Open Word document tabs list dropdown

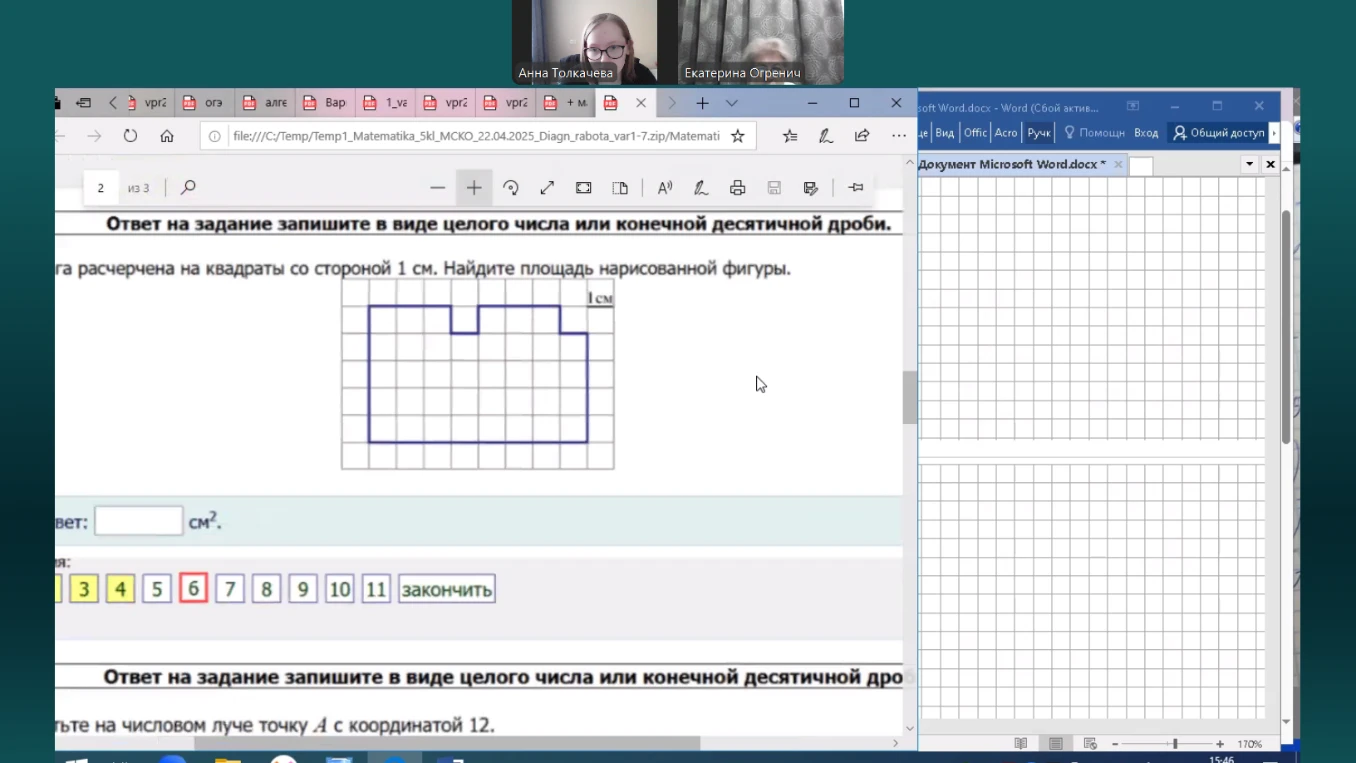click(1249, 164)
